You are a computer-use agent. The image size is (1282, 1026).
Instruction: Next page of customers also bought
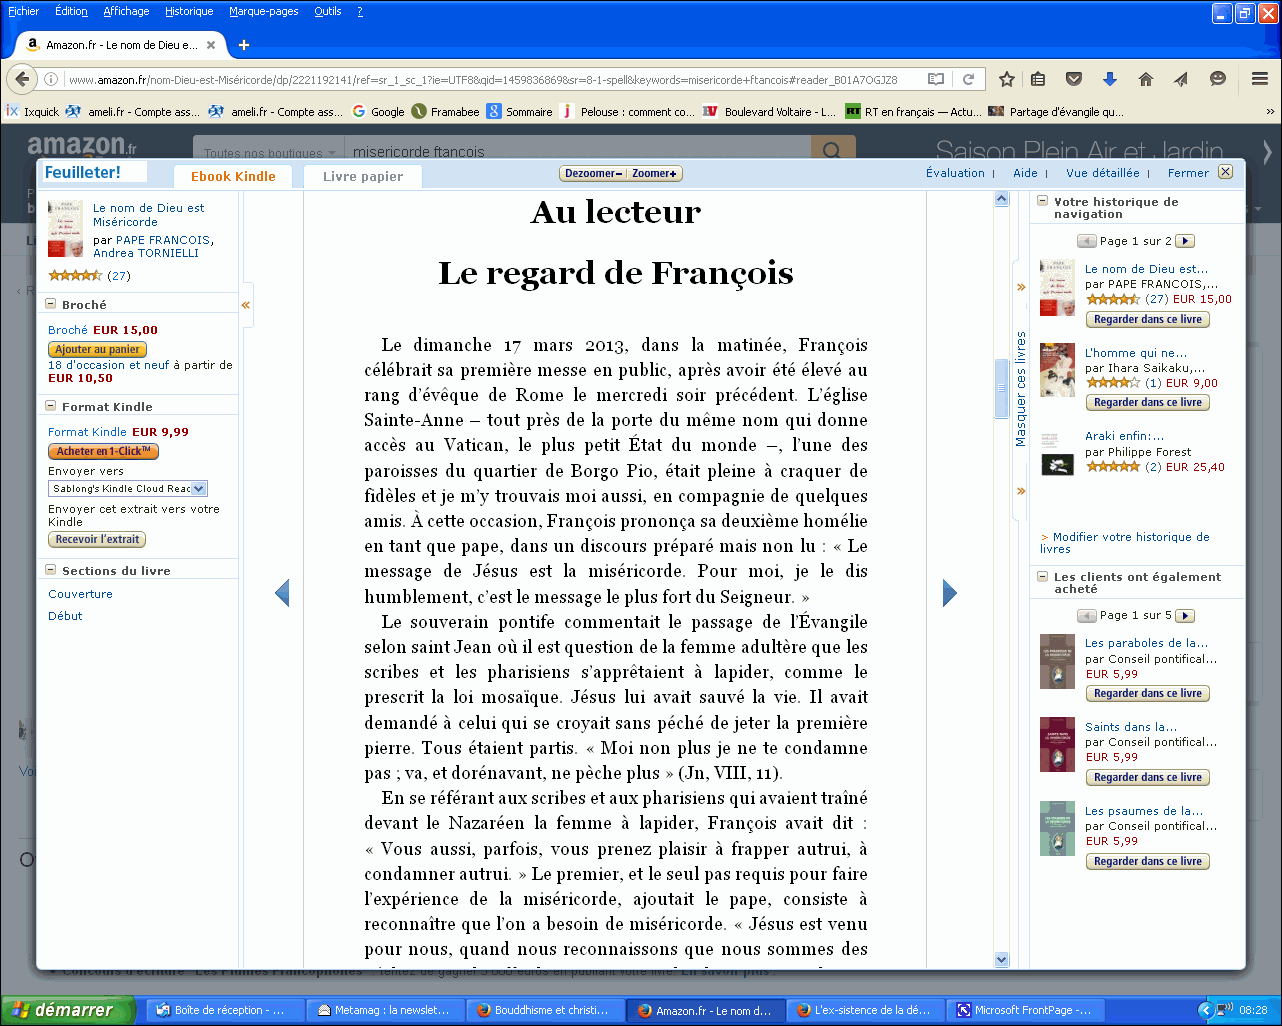point(1185,616)
